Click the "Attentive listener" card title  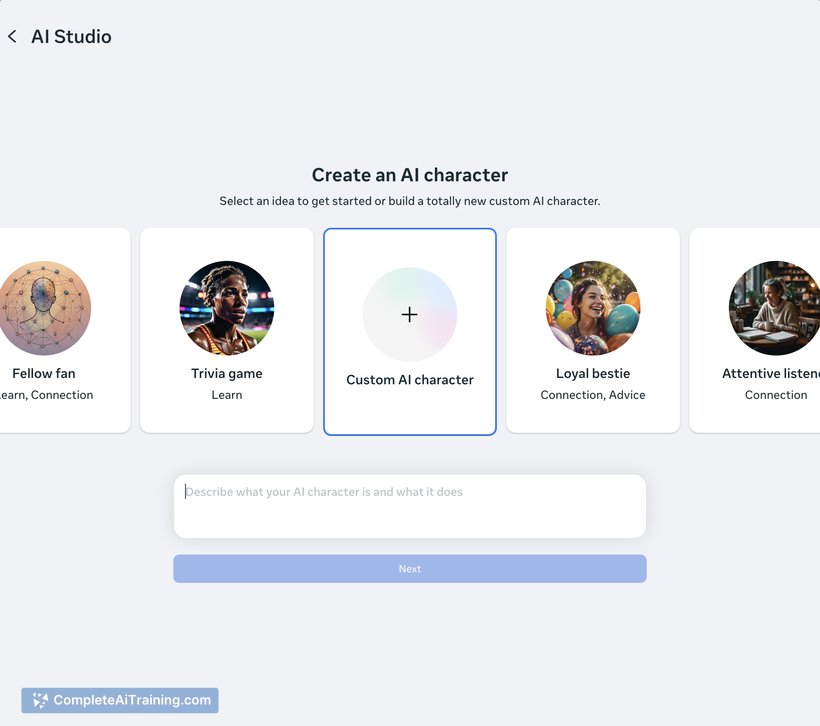click(x=770, y=374)
